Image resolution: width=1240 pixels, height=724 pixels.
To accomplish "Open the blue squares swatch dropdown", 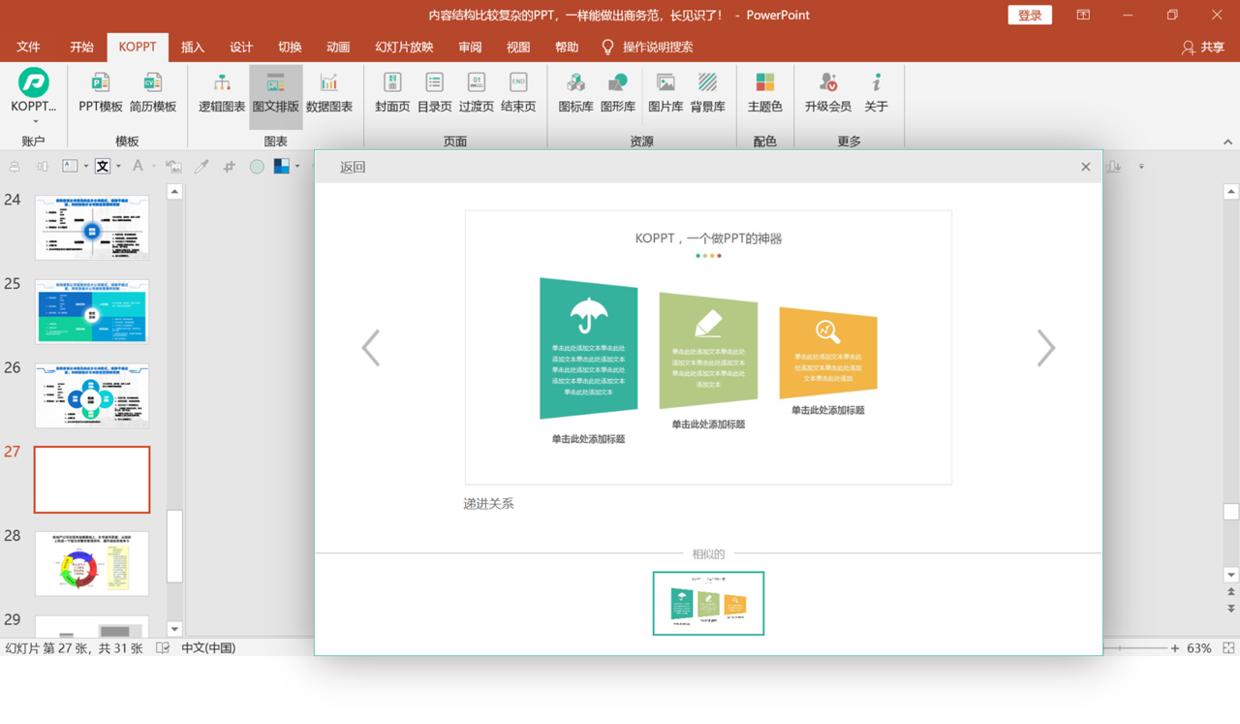I will pos(297,167).
